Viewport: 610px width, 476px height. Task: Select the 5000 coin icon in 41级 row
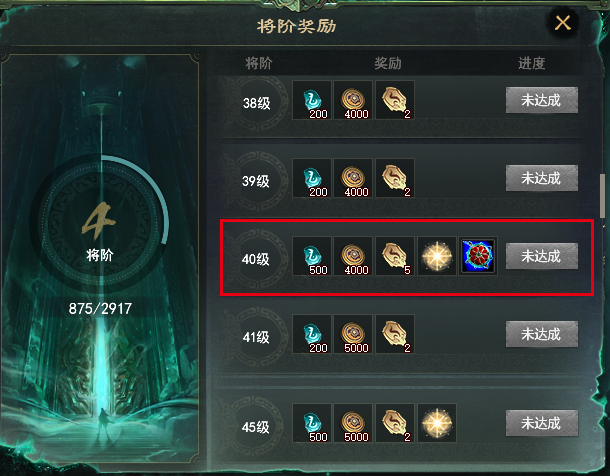point(353,334)
